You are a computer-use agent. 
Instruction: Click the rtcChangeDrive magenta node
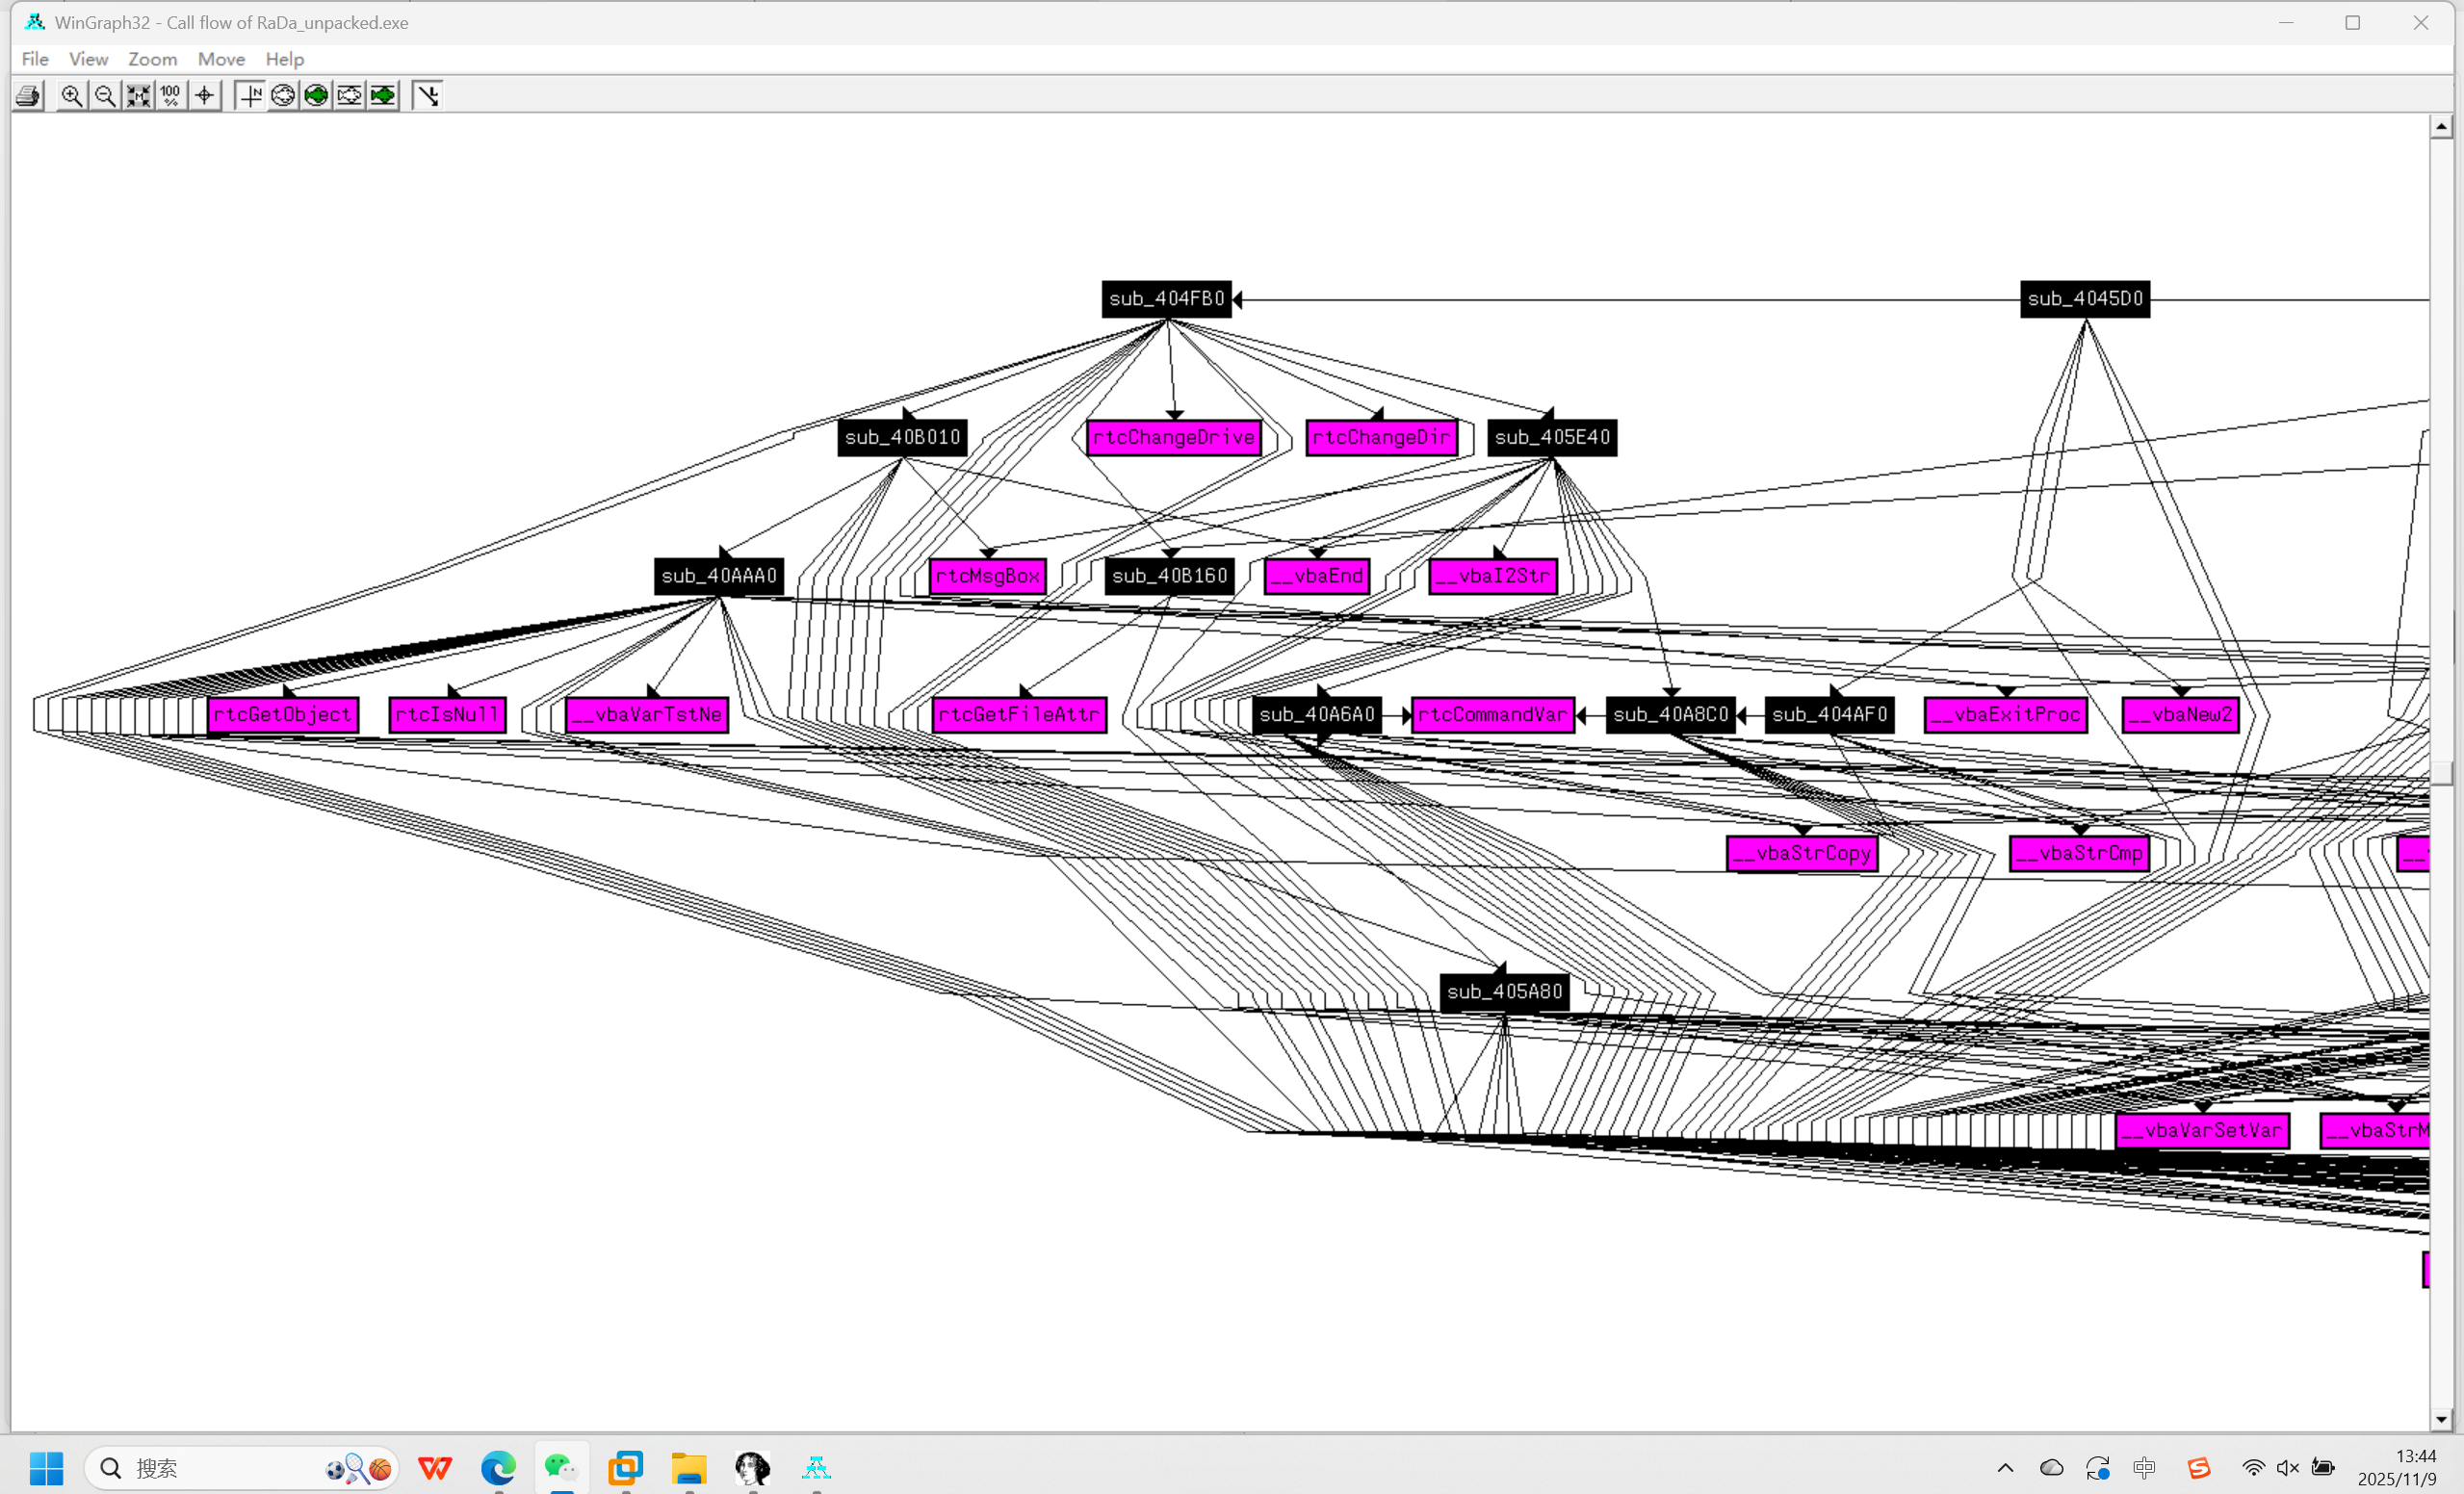[x=1173, y=437]
